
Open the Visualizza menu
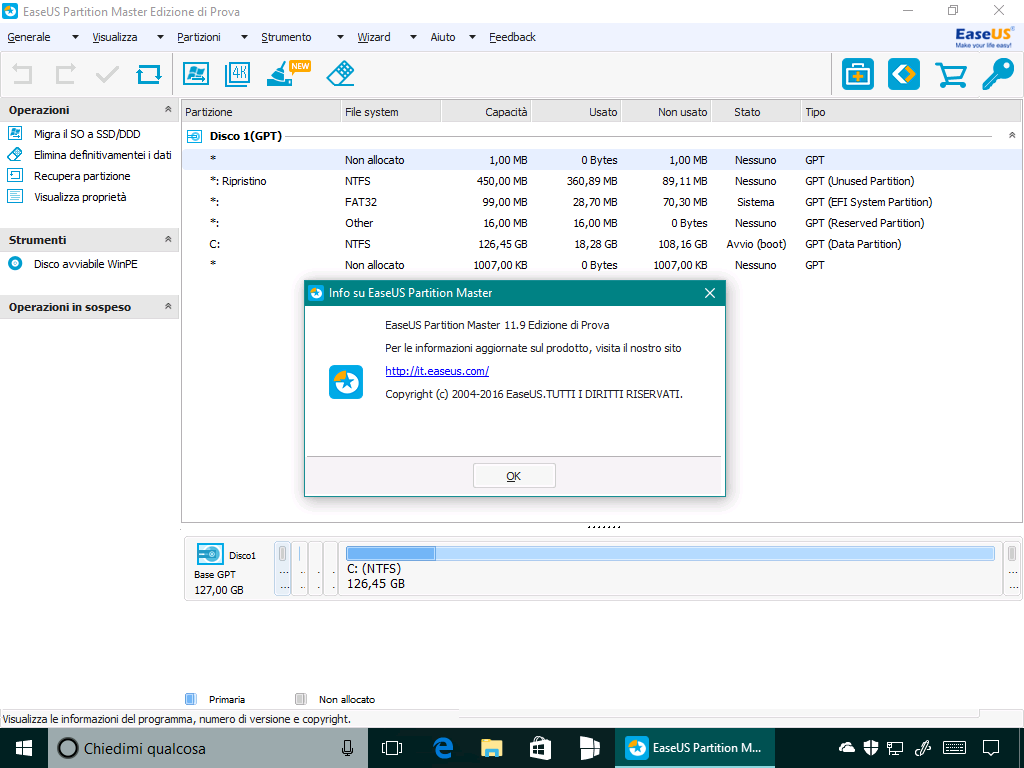pyautogui.click(x=115, y=37)
